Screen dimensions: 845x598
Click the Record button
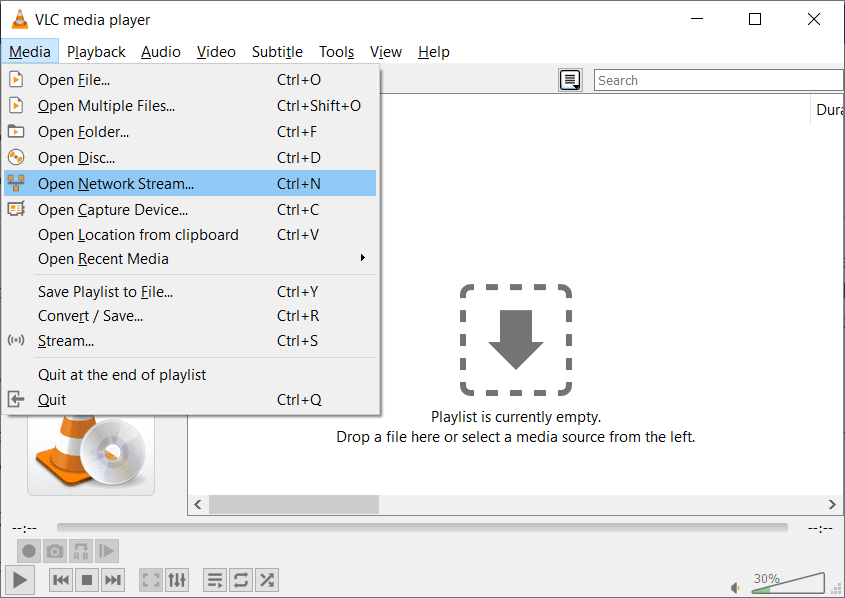[x=29, y=551]
